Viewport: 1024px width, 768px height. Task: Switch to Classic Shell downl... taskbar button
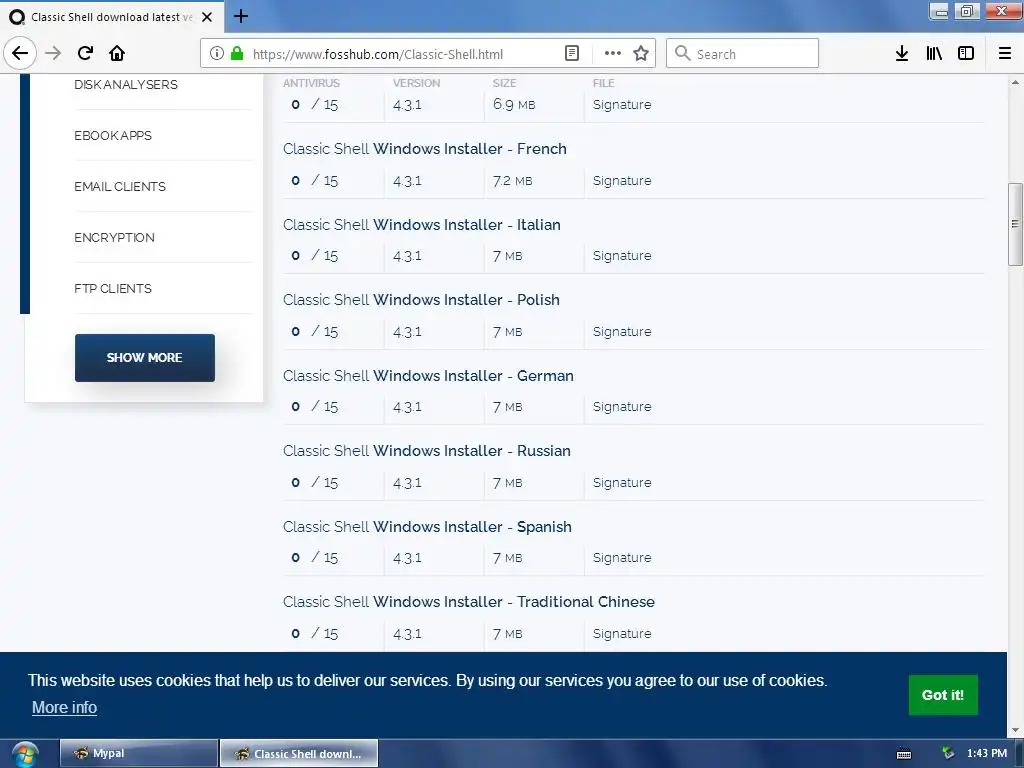[298, 754]
